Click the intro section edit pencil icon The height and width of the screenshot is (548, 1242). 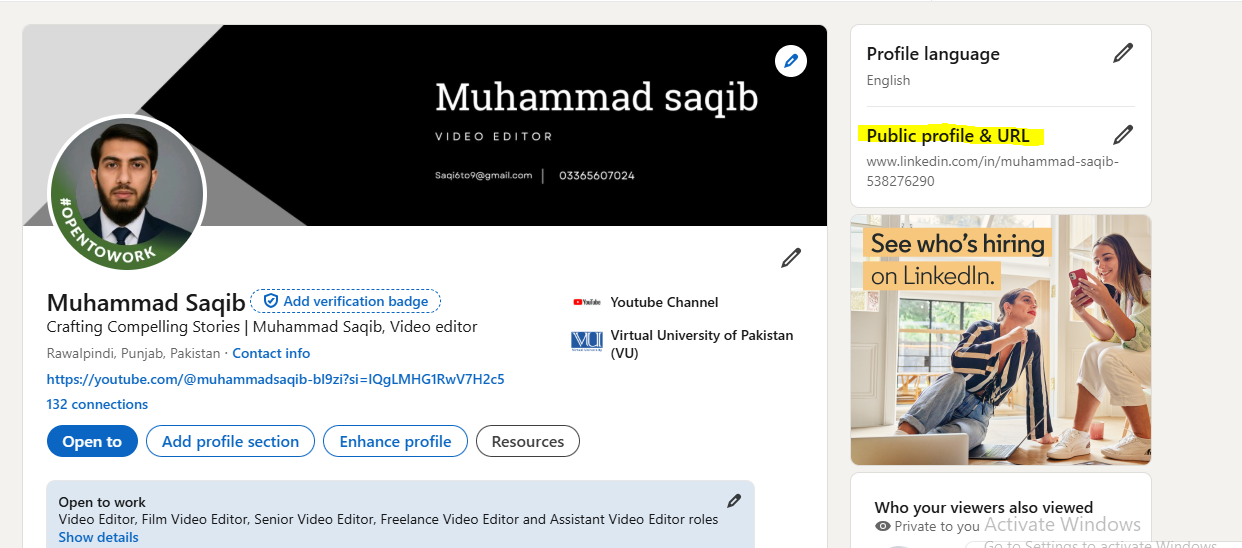point(791,258)
